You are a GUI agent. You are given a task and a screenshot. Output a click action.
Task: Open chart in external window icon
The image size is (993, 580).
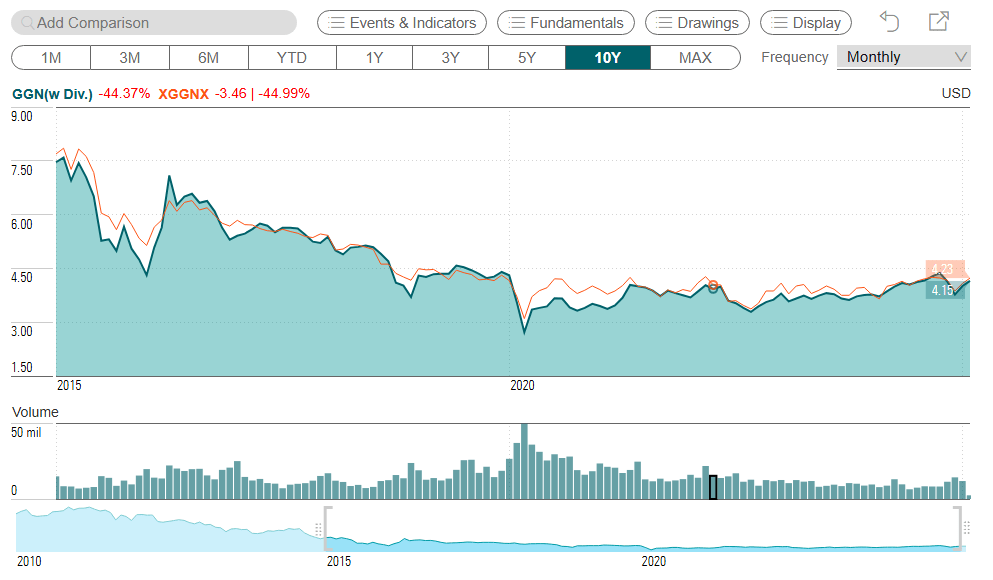(938, 21)
